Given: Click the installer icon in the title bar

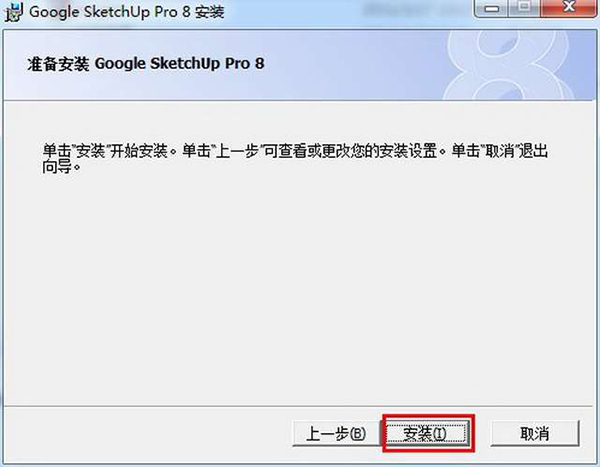Looking at the screenshot, I should 13,11.
